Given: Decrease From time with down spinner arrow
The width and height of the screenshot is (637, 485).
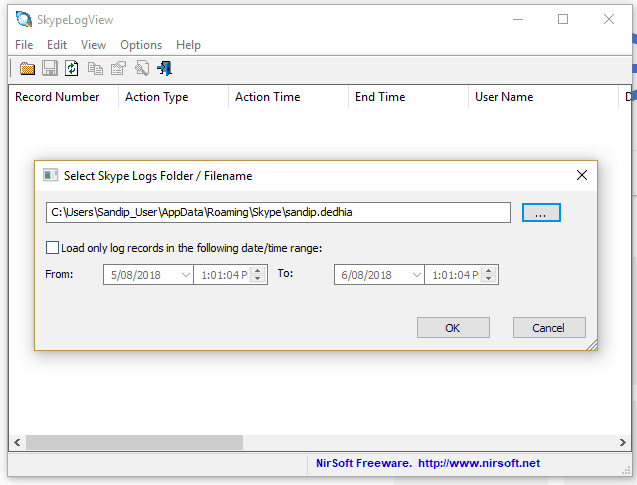Looking at the screenshot, I should (x=258, y=279).
